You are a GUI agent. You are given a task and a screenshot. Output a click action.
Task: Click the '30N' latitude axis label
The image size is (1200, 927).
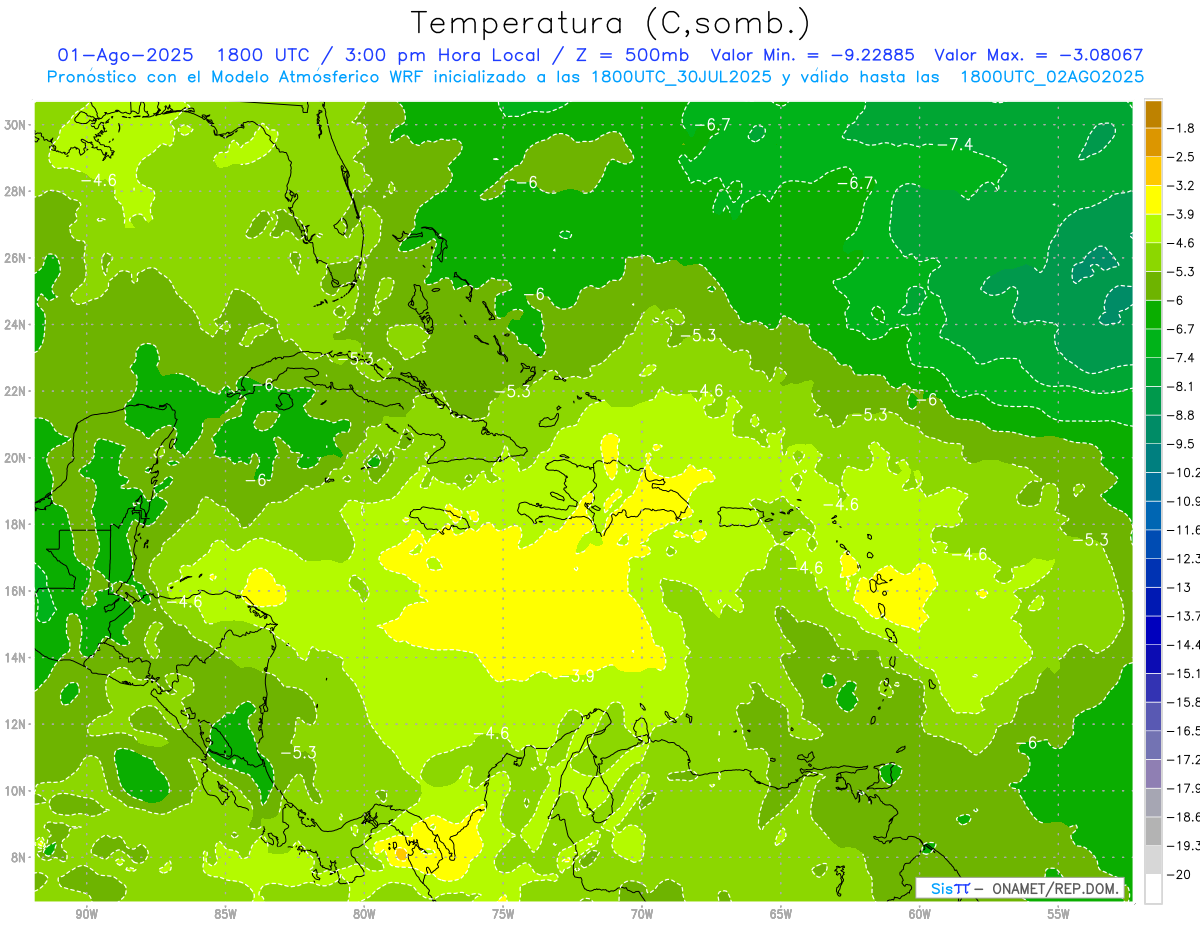point(17,125)
